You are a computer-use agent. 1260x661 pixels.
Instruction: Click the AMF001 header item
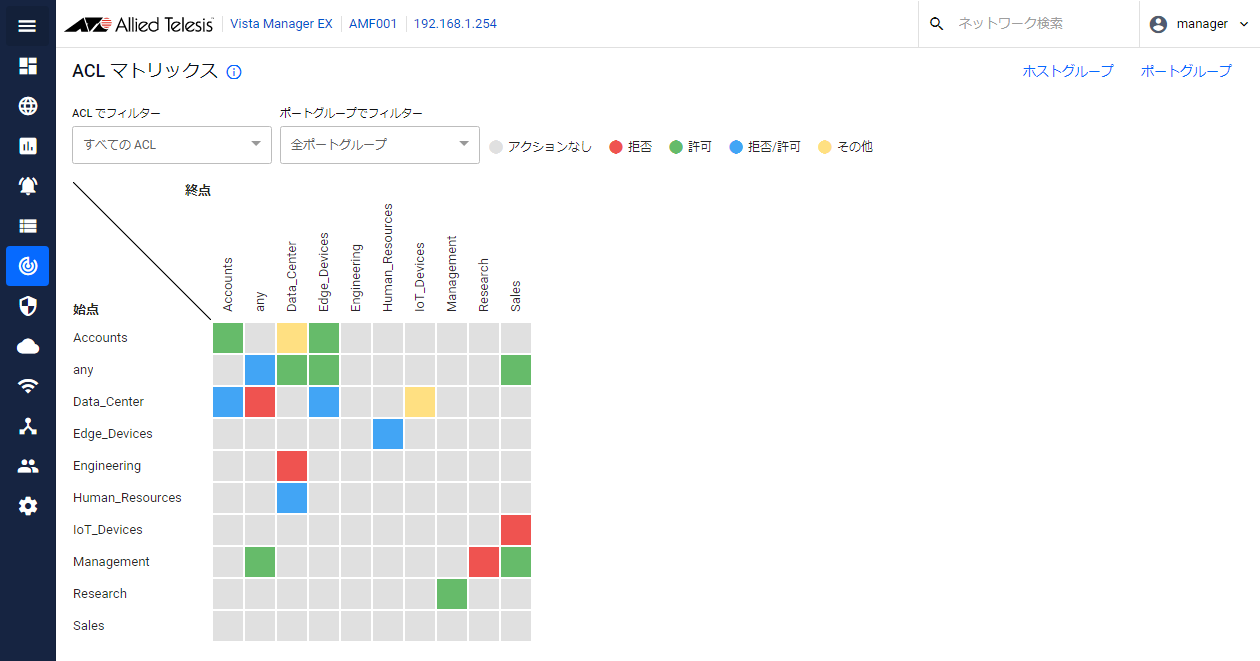click(373, 24)
